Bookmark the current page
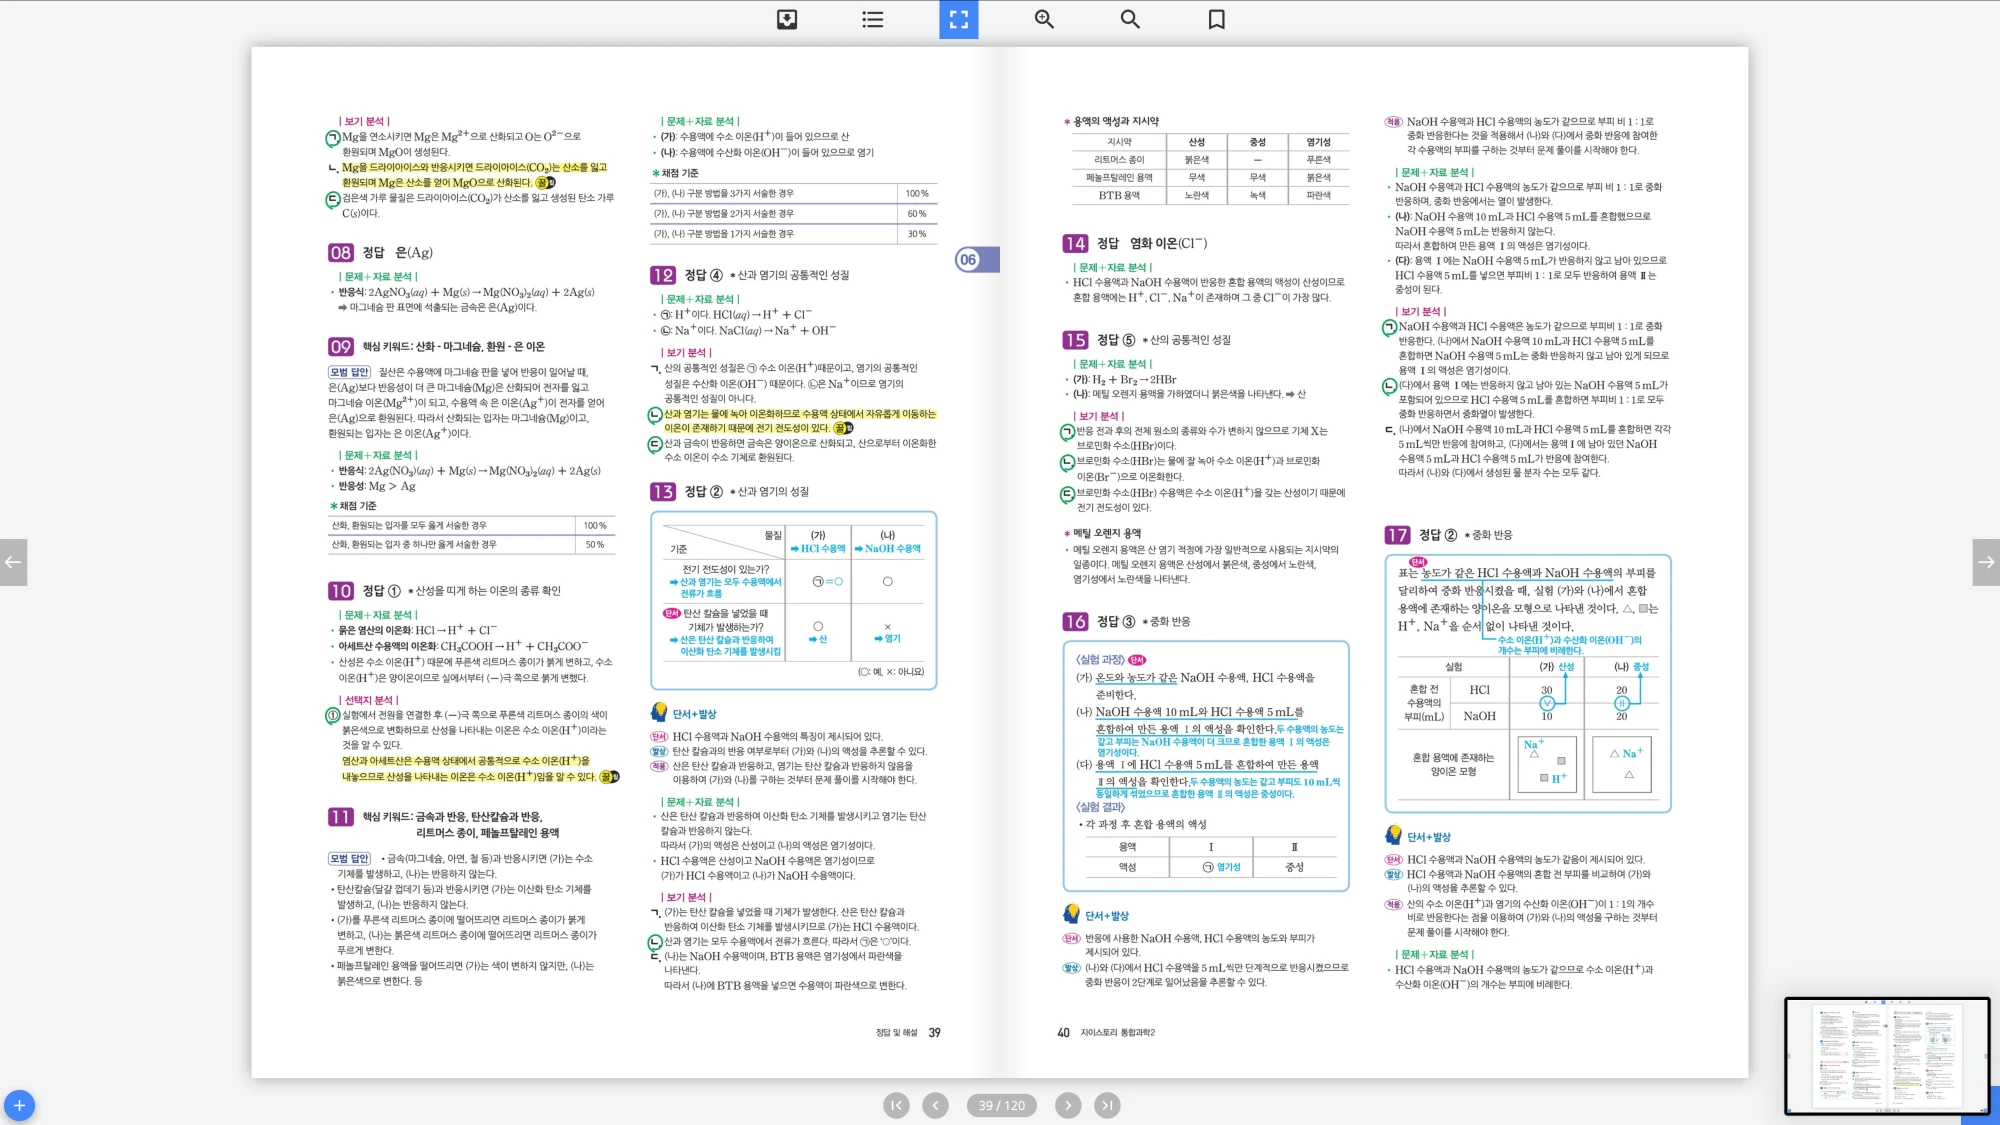2000x1125 pixels. [1216, 19]
